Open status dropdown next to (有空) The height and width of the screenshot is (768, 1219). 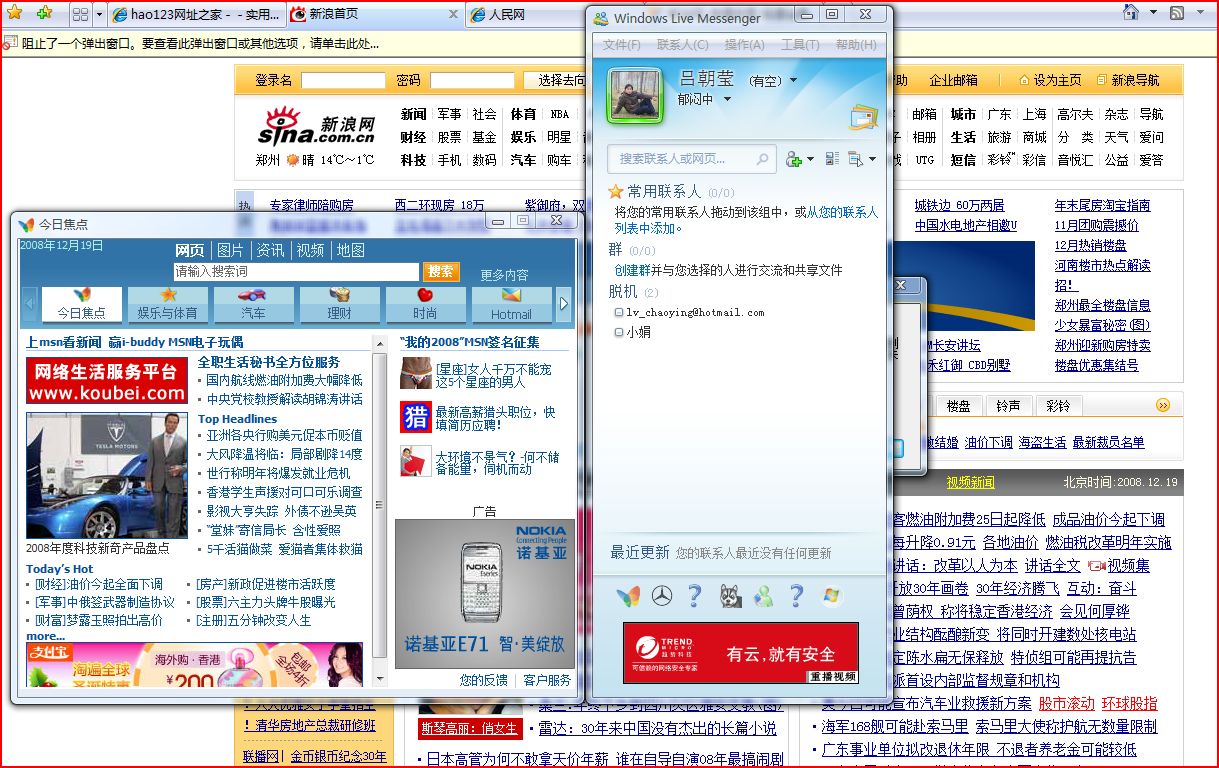(794, 81)
